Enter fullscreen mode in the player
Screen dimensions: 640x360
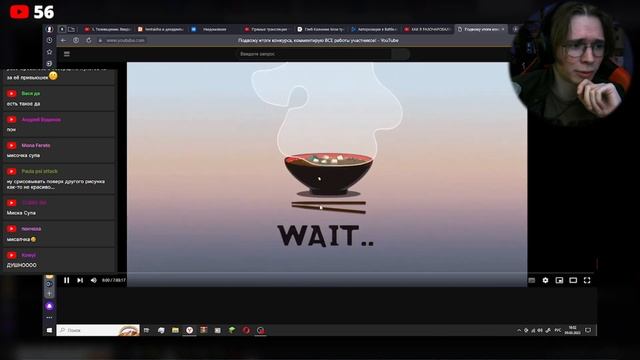pos(587,280)
